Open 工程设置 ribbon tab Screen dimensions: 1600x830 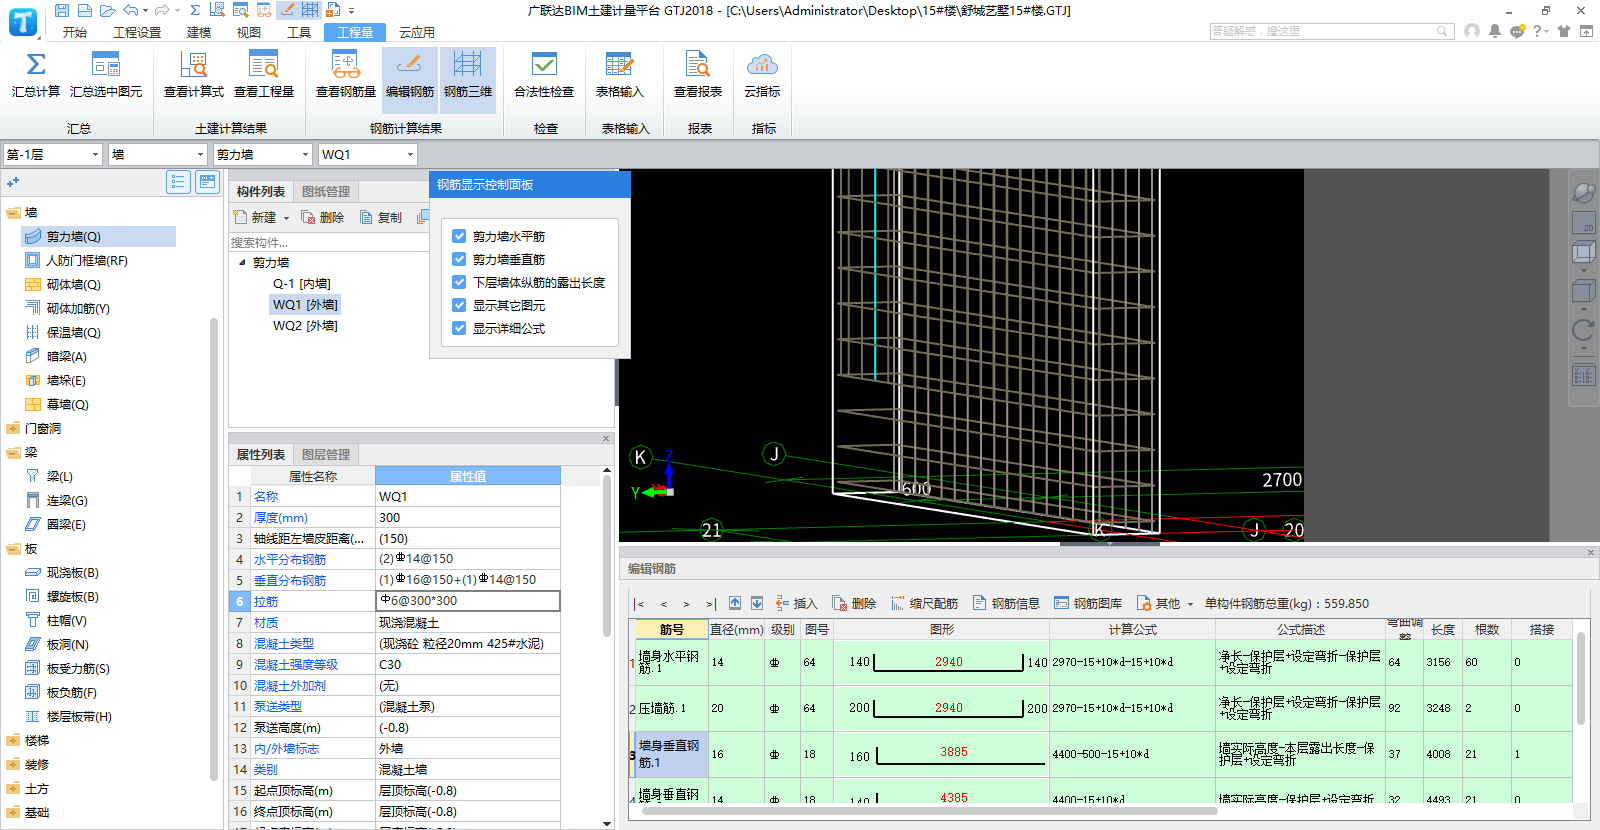point(137,32)
